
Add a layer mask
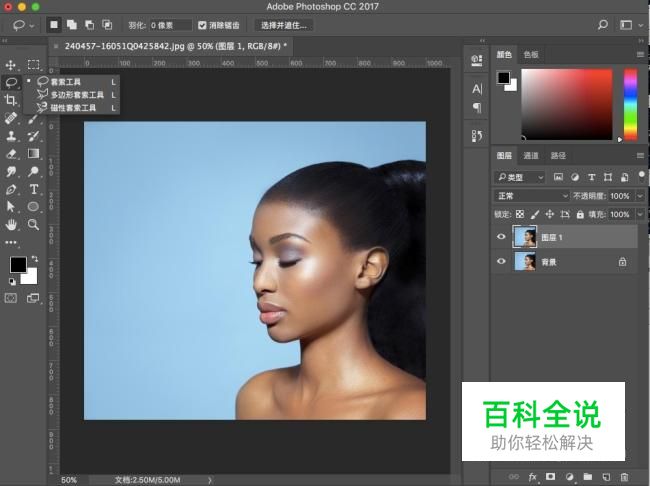551,476
